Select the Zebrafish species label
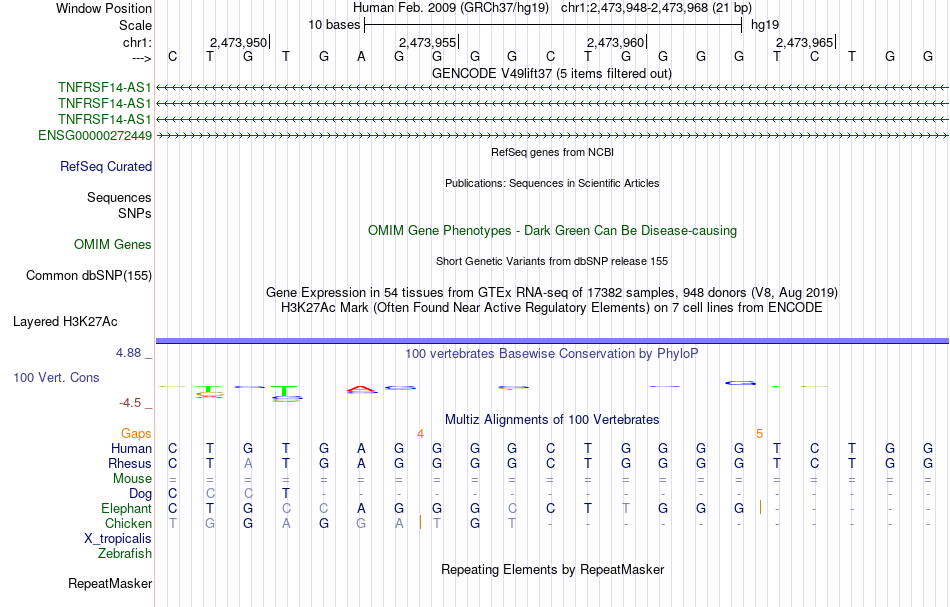 point(125,553)
